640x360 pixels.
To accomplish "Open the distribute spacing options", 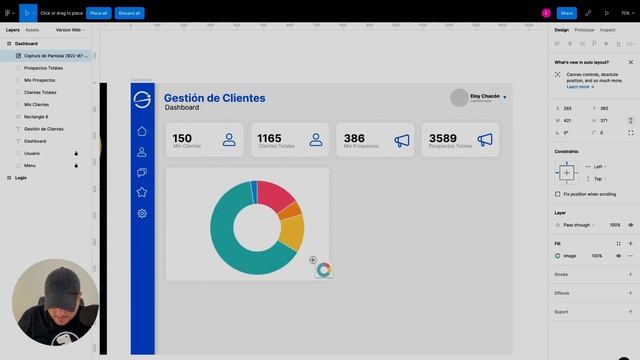I will pos(631,44).
